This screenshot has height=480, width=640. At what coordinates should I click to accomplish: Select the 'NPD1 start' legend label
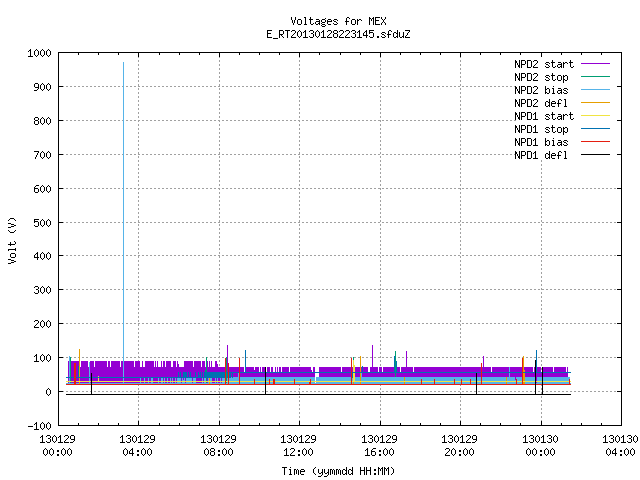coord(544,116)
